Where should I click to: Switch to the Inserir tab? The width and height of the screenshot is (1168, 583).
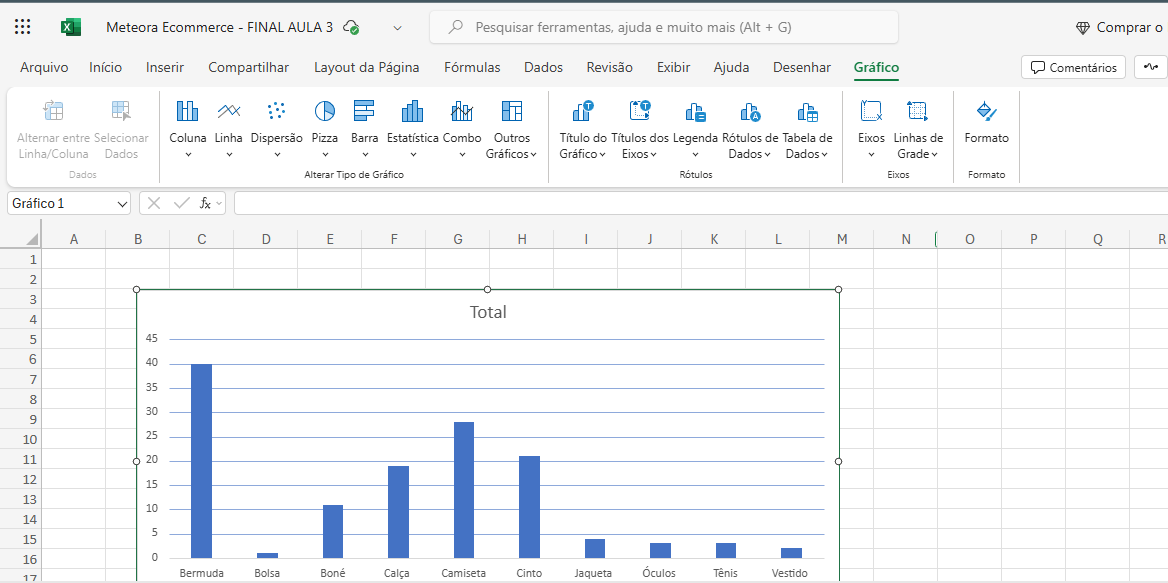click(x=165, y=67)
